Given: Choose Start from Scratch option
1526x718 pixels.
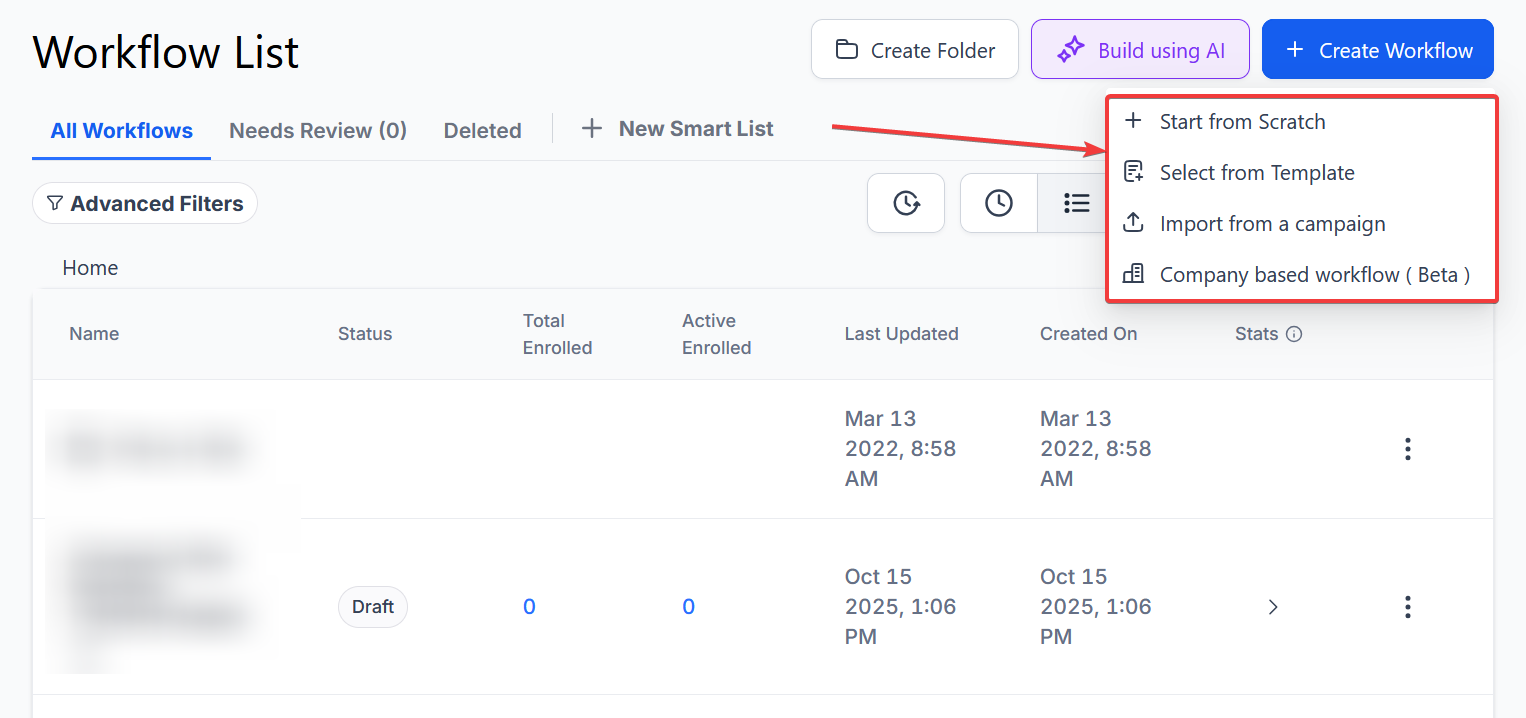Looking at the screenshot, I should coord(1242,122).
